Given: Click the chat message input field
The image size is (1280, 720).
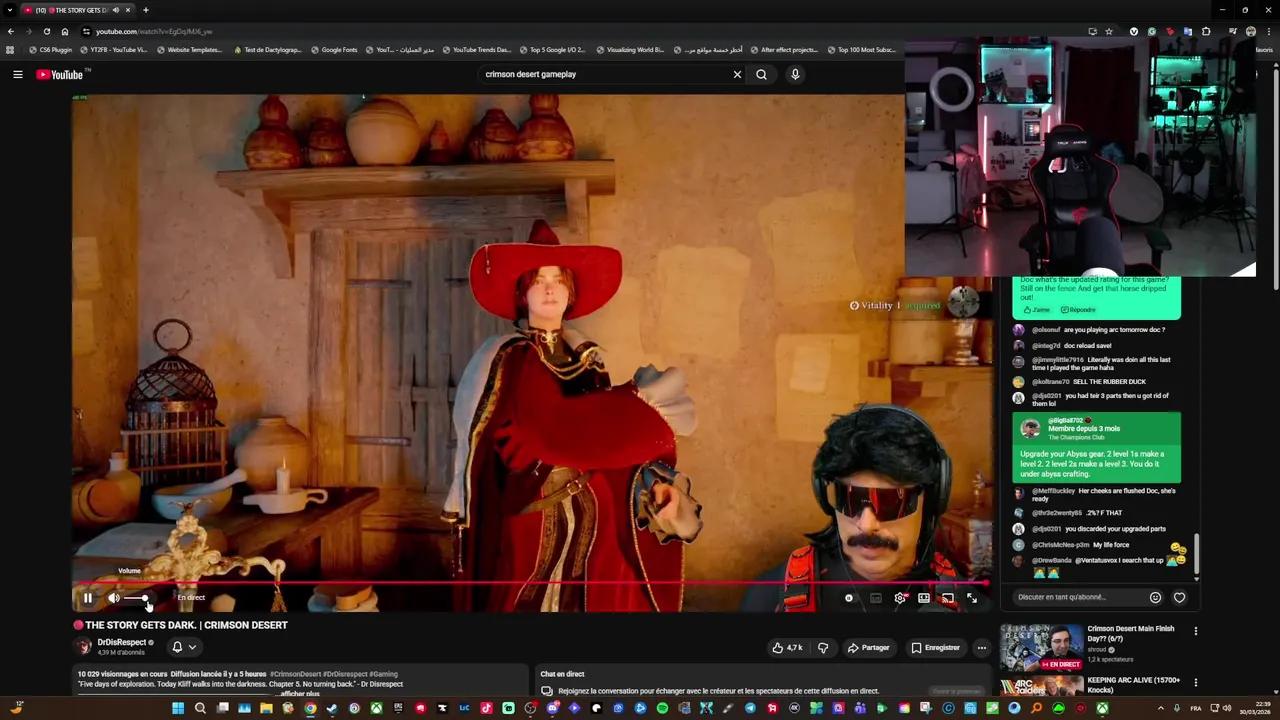Looking at the screenshot, I should tap(1076, 597).
